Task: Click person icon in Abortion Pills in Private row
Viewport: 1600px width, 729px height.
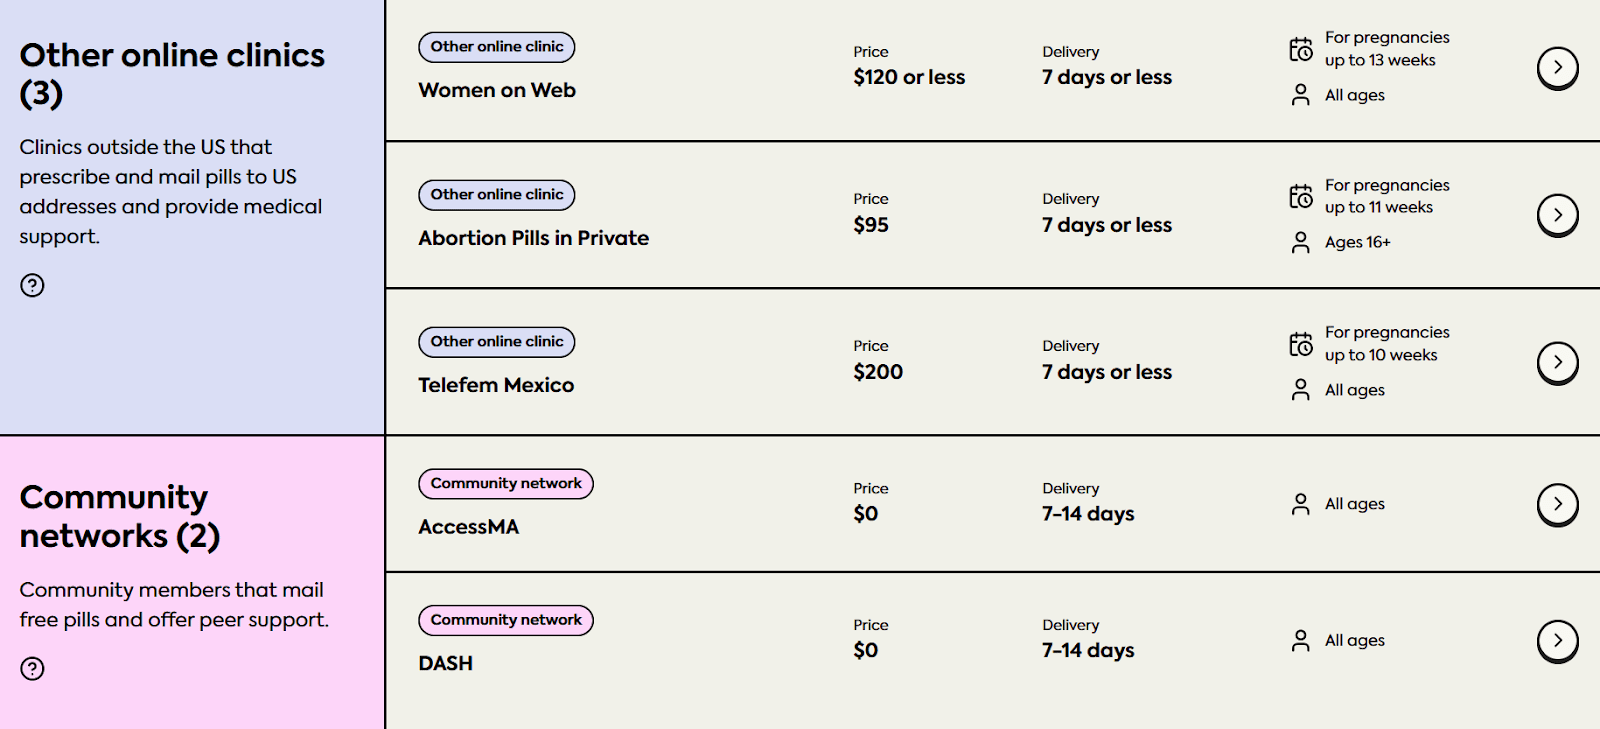Action: [x=1300, y=243]
